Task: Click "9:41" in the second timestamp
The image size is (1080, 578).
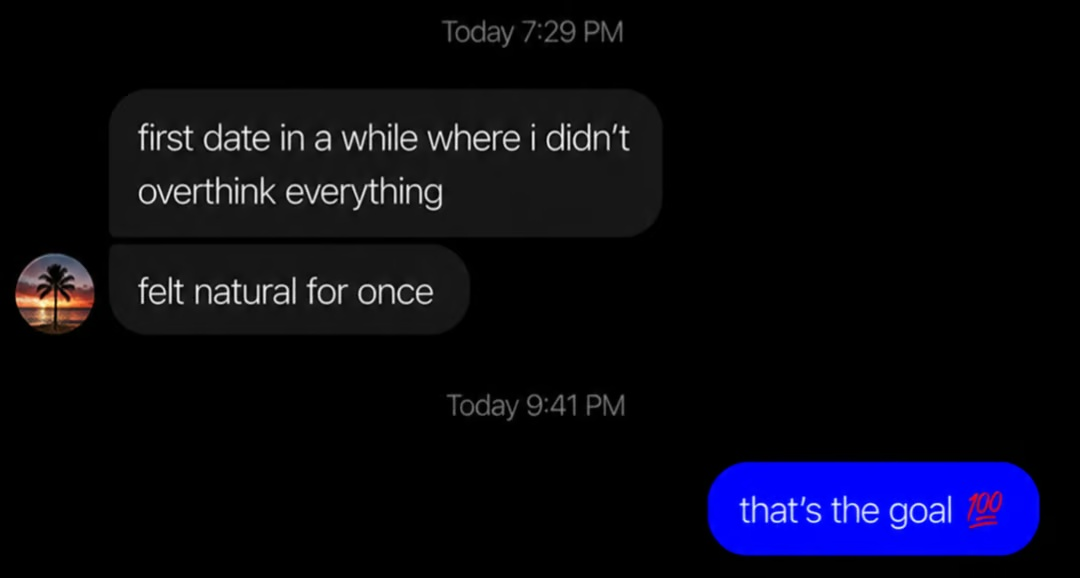Action: pos(551,405)
